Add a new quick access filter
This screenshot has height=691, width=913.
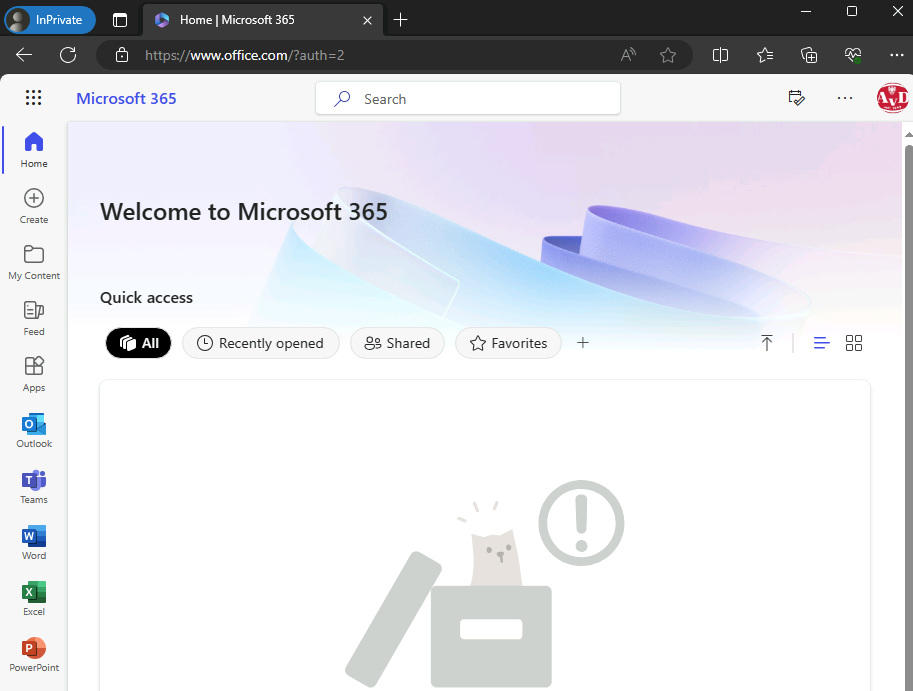(582, 343)
